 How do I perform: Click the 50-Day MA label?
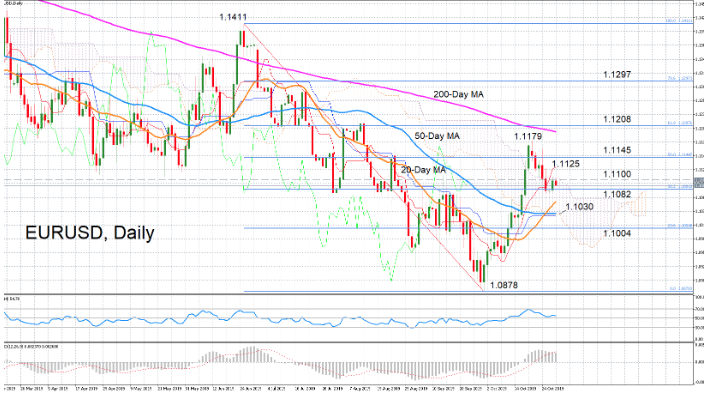click(437, 136)
